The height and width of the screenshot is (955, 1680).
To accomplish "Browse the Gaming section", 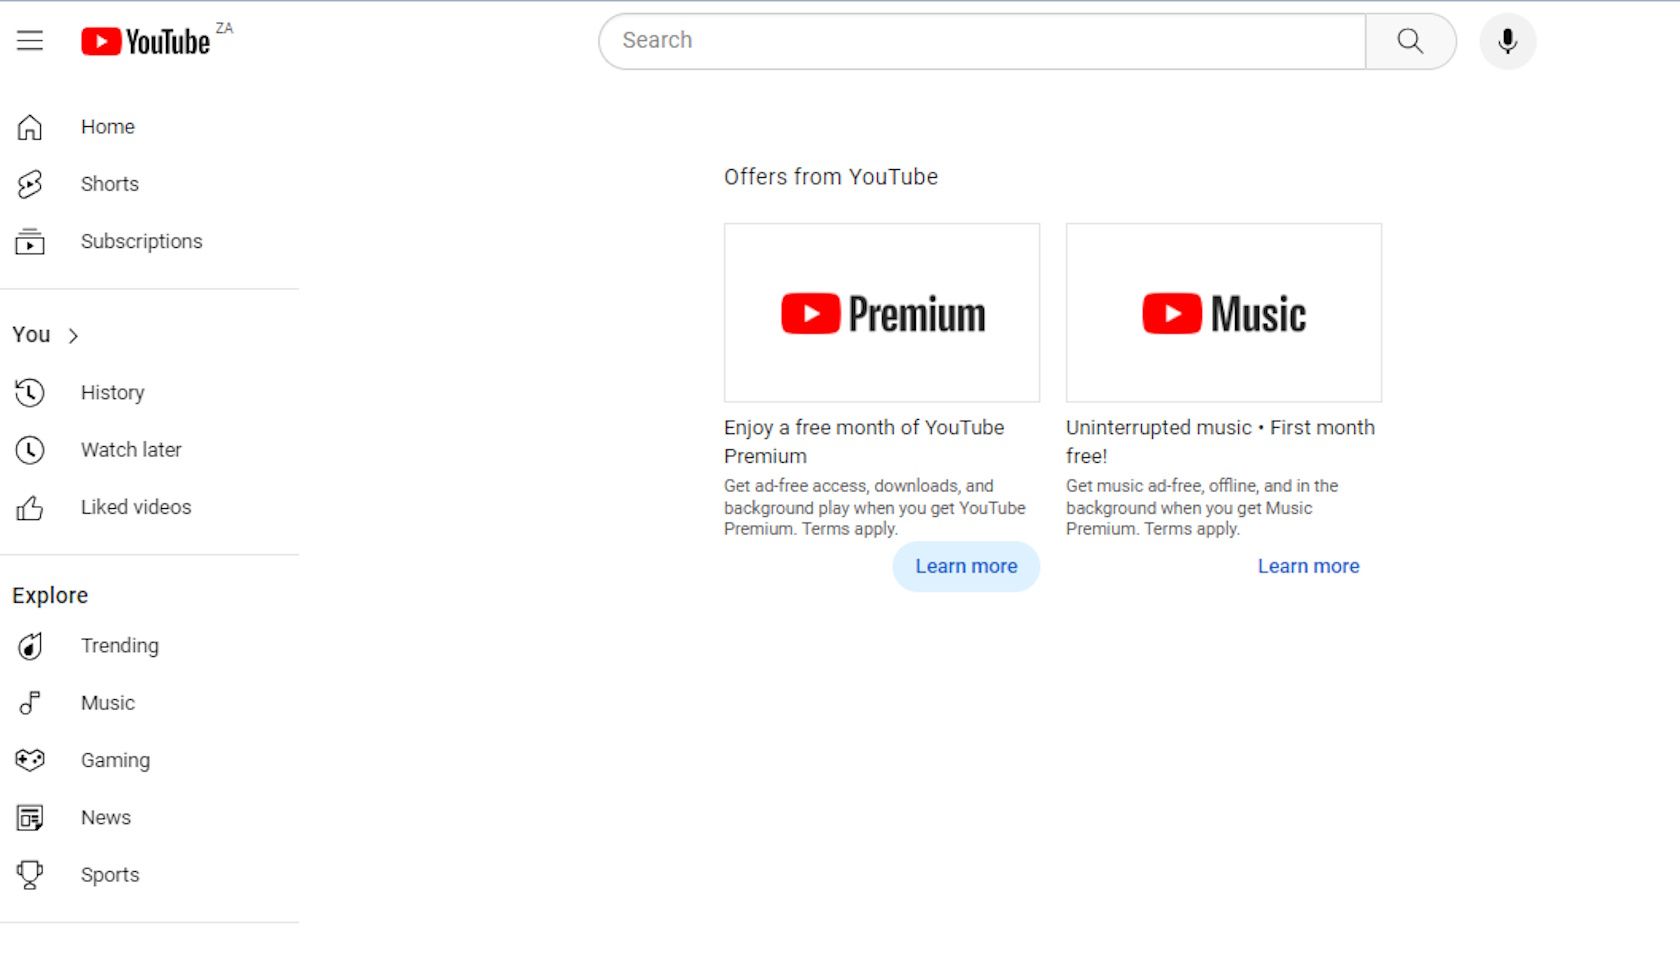I will tap(115, 759).
